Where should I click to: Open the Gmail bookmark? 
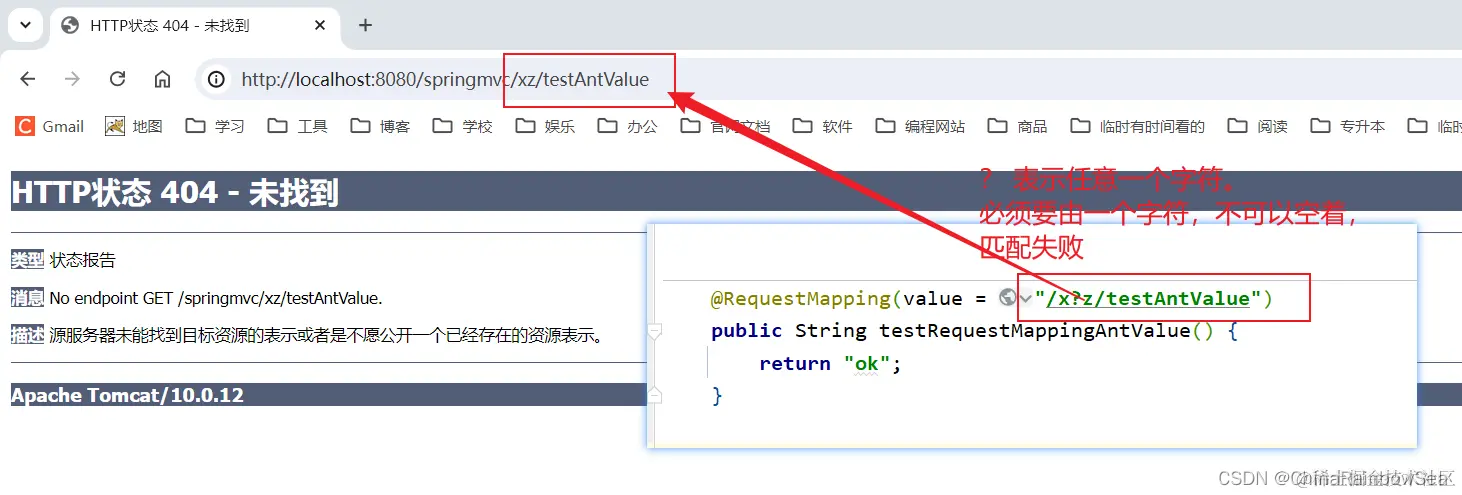(50, 126)
